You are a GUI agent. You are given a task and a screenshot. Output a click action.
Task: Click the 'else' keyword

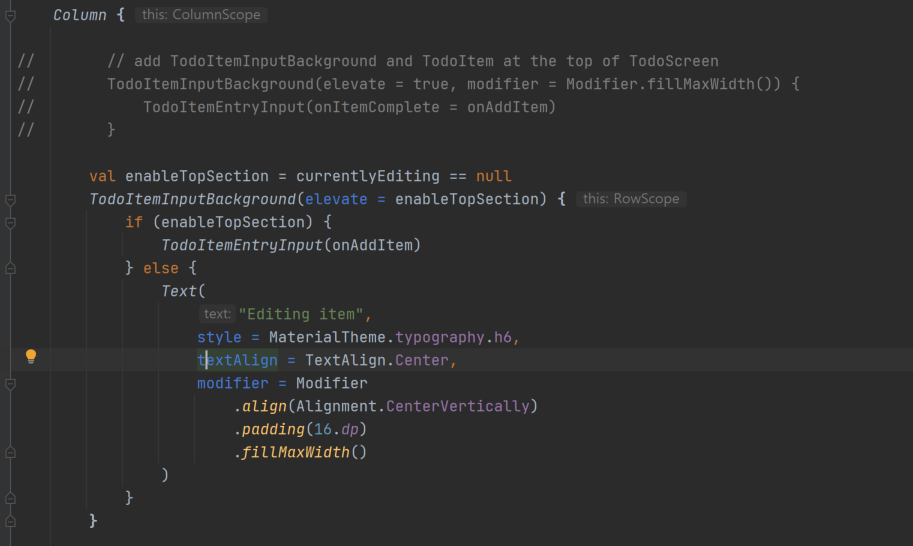click(x=161, y=268)
